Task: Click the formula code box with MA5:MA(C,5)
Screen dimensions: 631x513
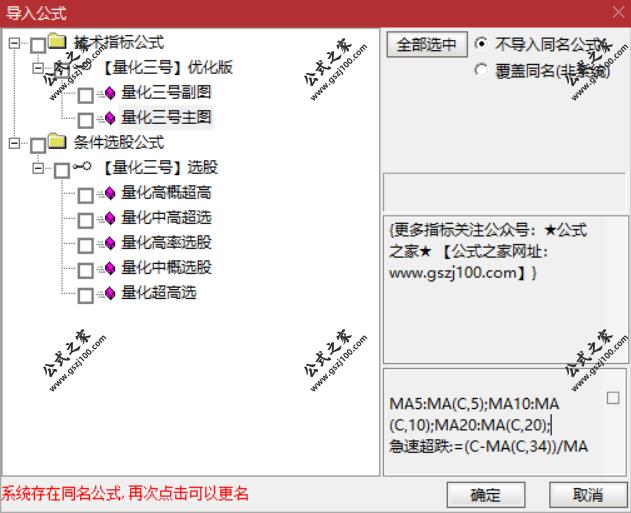Action: (505, 422)
